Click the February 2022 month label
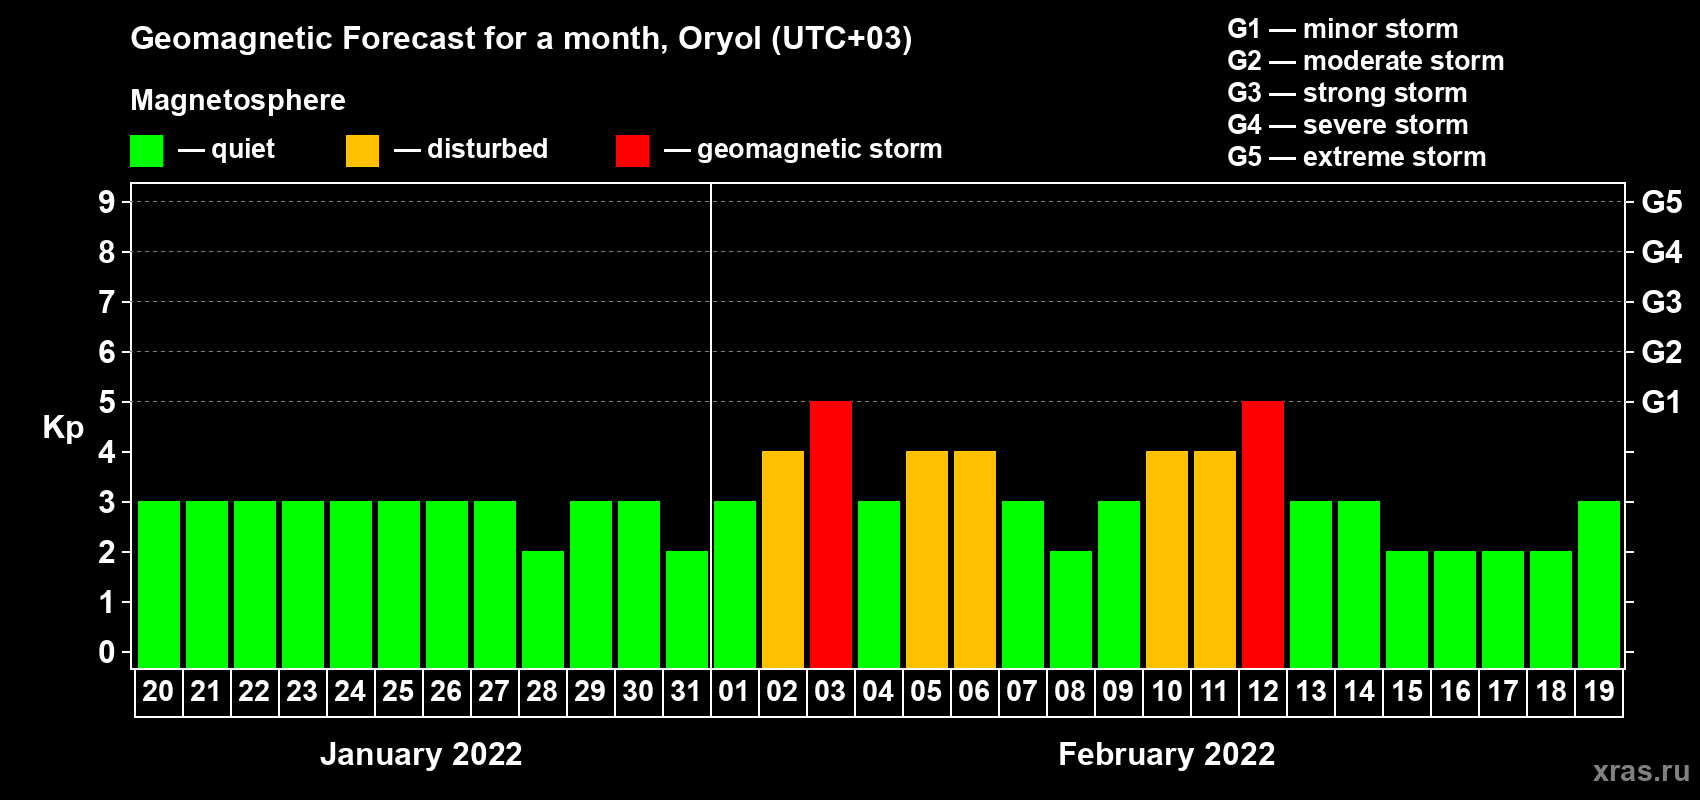Image resolution: width=1700 pixels, height=800 pixels. coord(1167,754)
